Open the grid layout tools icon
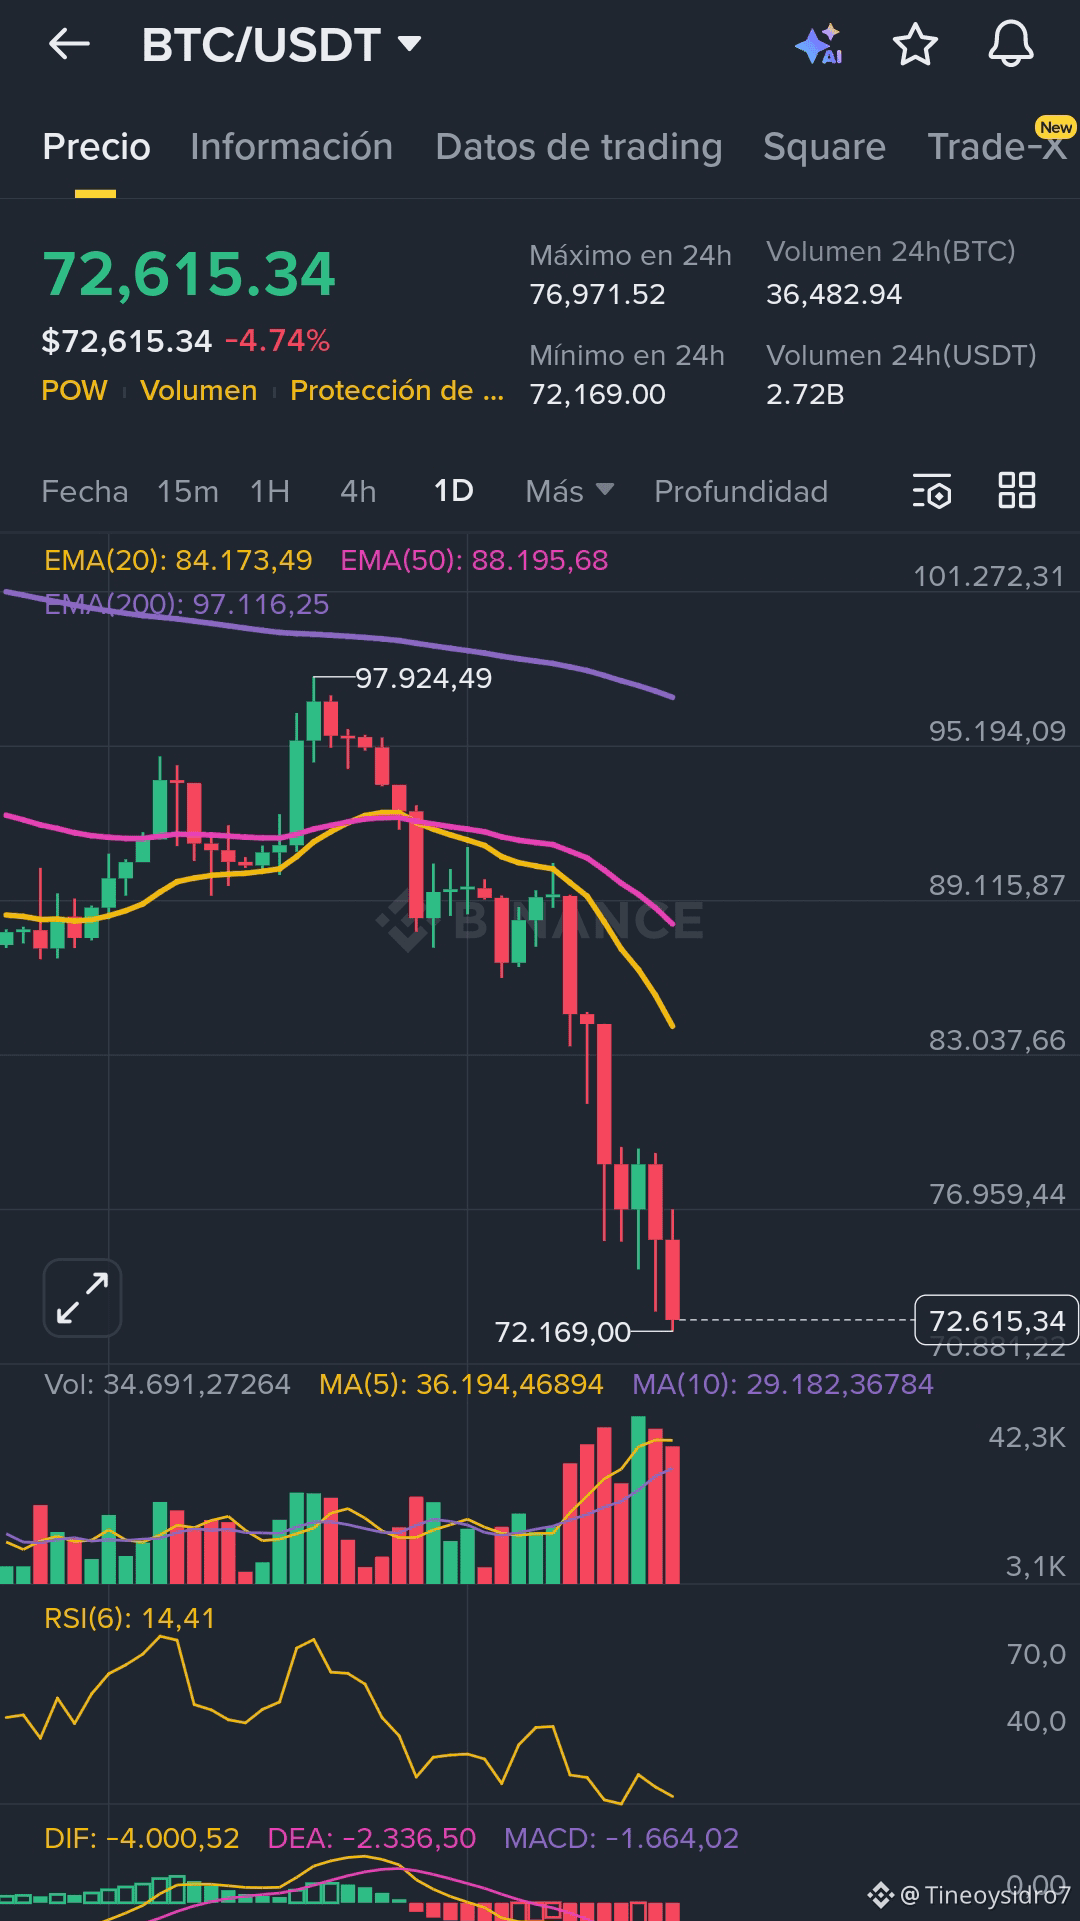 [1017, 491]
